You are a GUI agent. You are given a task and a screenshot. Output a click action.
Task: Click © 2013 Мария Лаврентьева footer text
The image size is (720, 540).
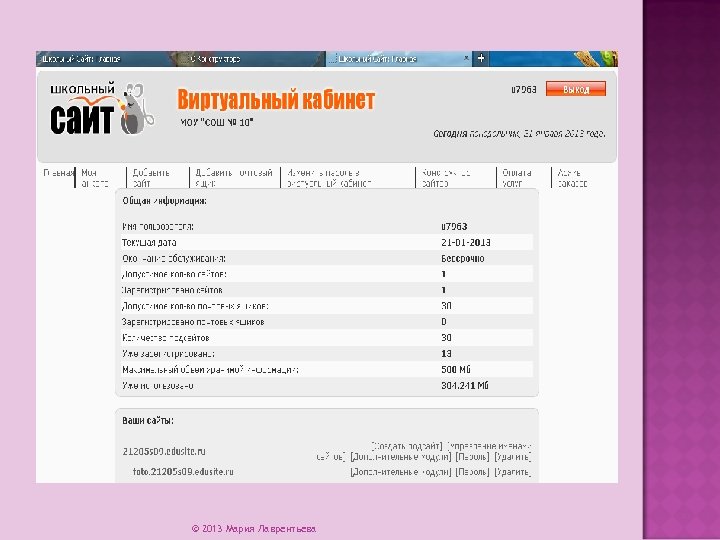253,529
